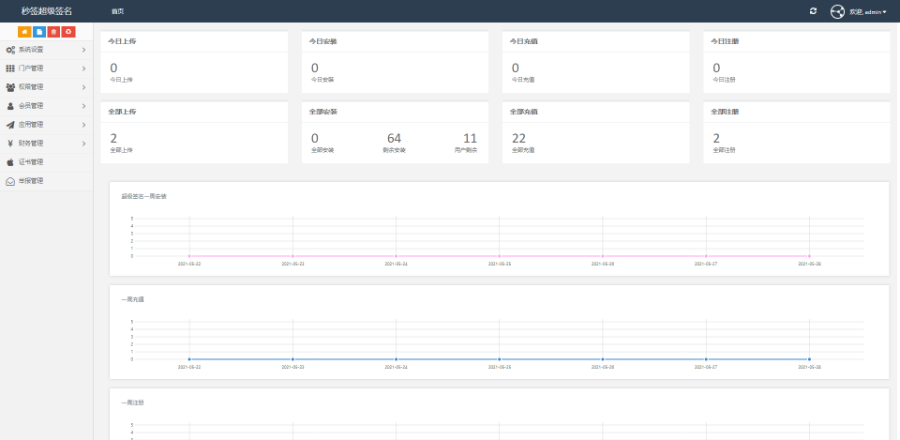Click the red trash shortcut icon
The image size is (900, 440).
point(53,33)
